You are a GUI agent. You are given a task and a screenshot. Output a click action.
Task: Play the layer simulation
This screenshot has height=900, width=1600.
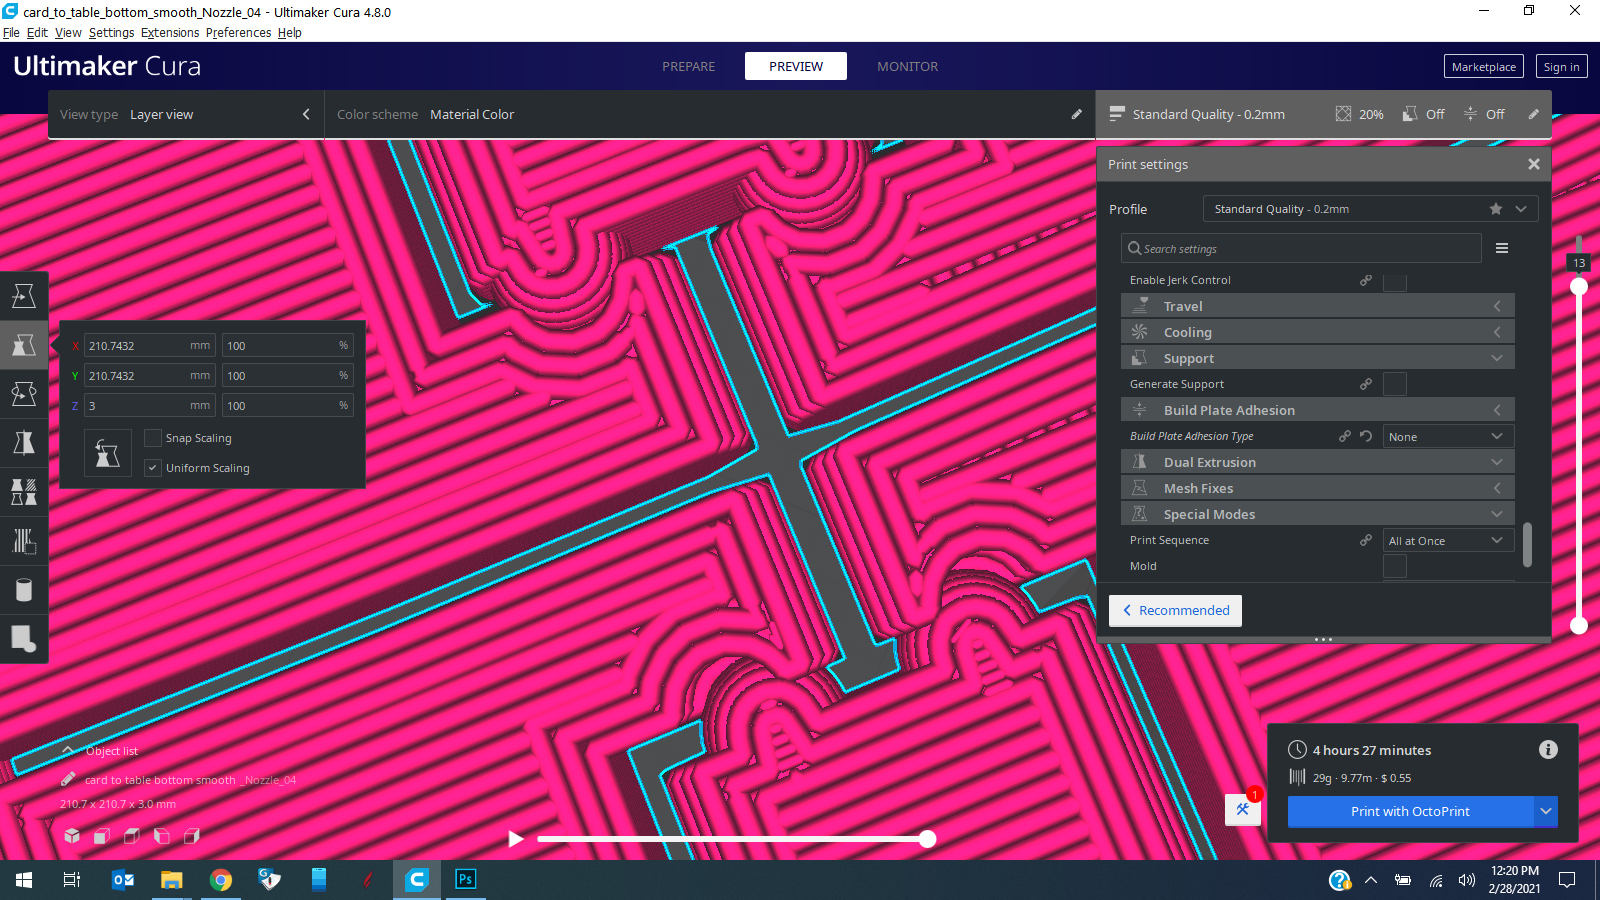[516, 839]
